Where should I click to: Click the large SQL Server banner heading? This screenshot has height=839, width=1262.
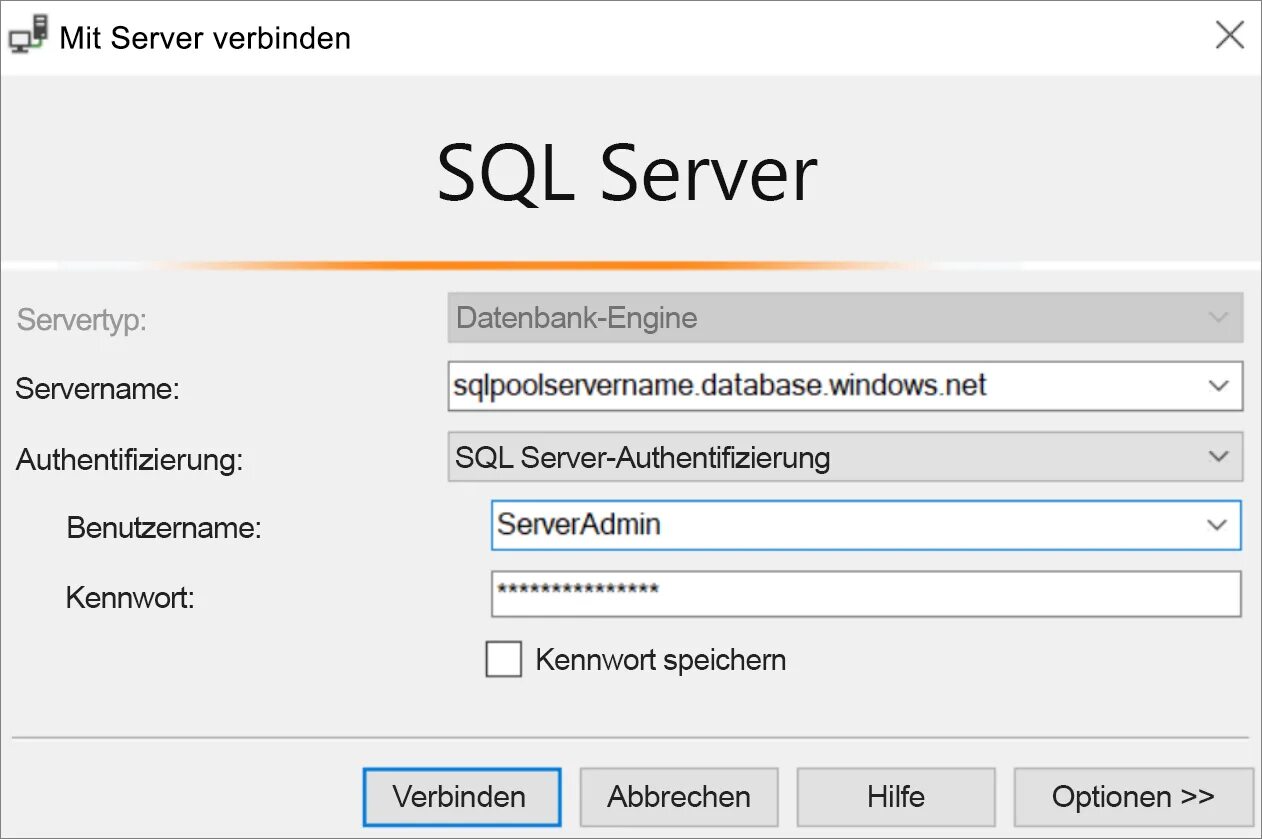pos(627,173)
